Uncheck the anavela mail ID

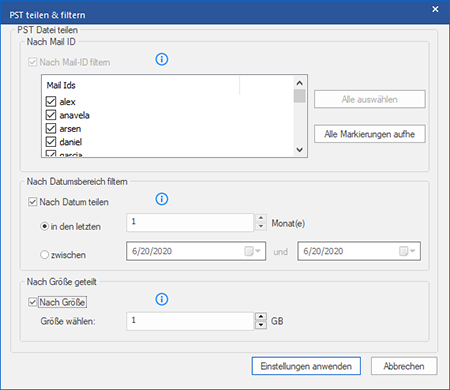coord(51,115)
